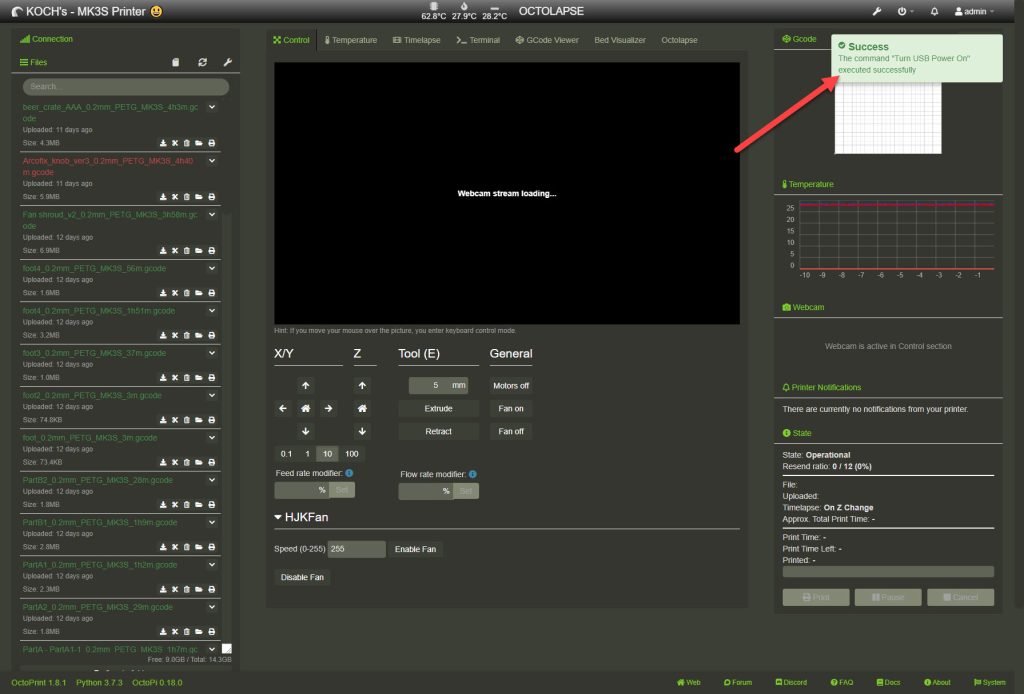
Task: Expand details chevron for beer_crate_AAA file
Action: (212, 107)
